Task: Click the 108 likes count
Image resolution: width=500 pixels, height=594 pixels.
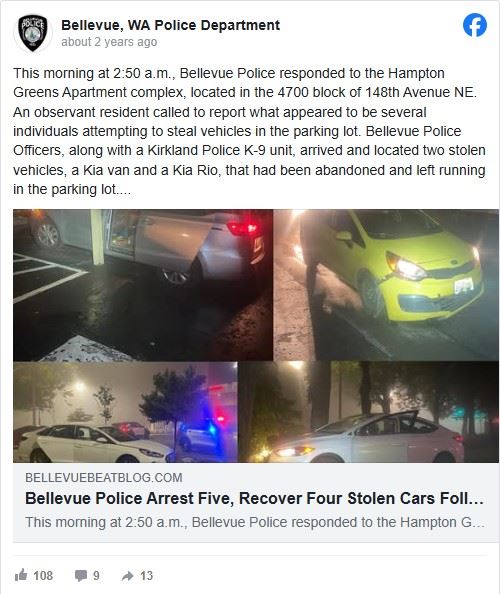Action: (x=43, y=576)
